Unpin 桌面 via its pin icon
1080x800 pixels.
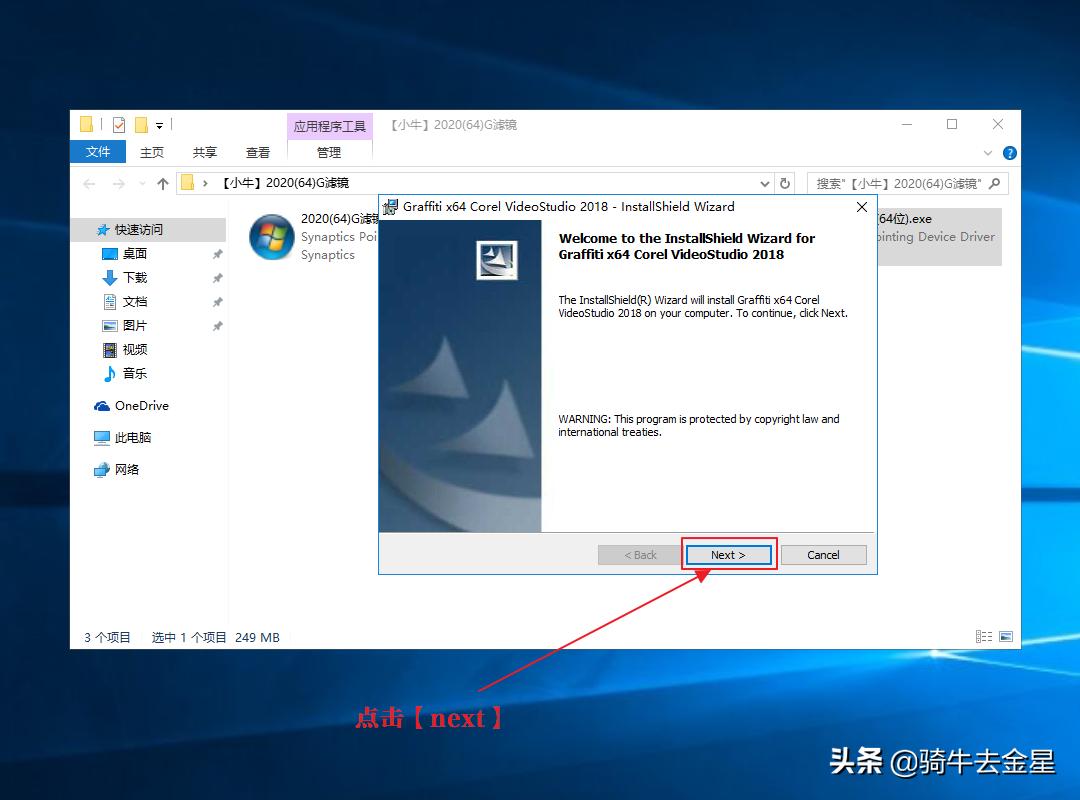click(217, 254)
